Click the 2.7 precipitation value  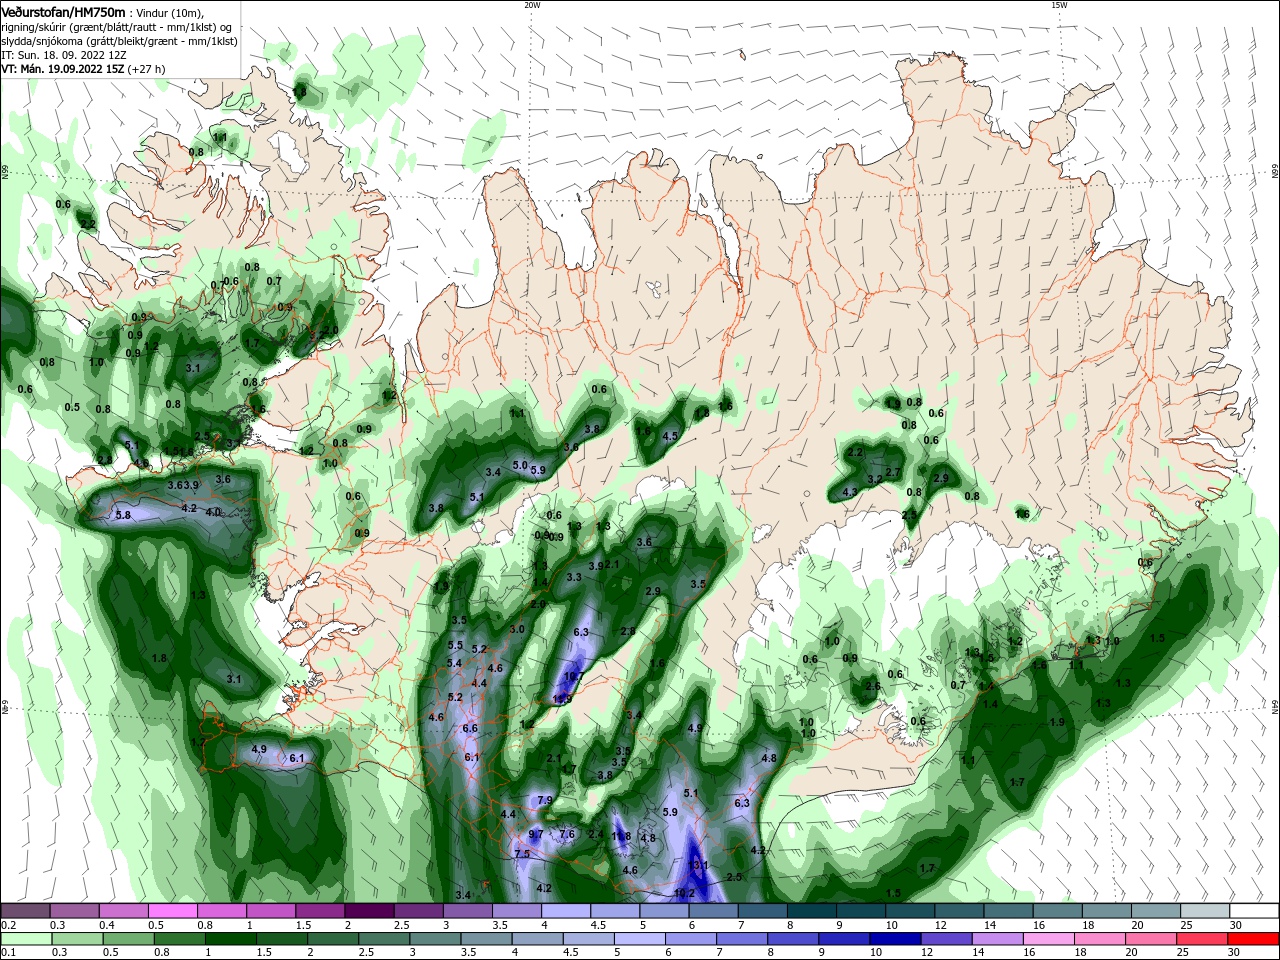click(894, 472)
